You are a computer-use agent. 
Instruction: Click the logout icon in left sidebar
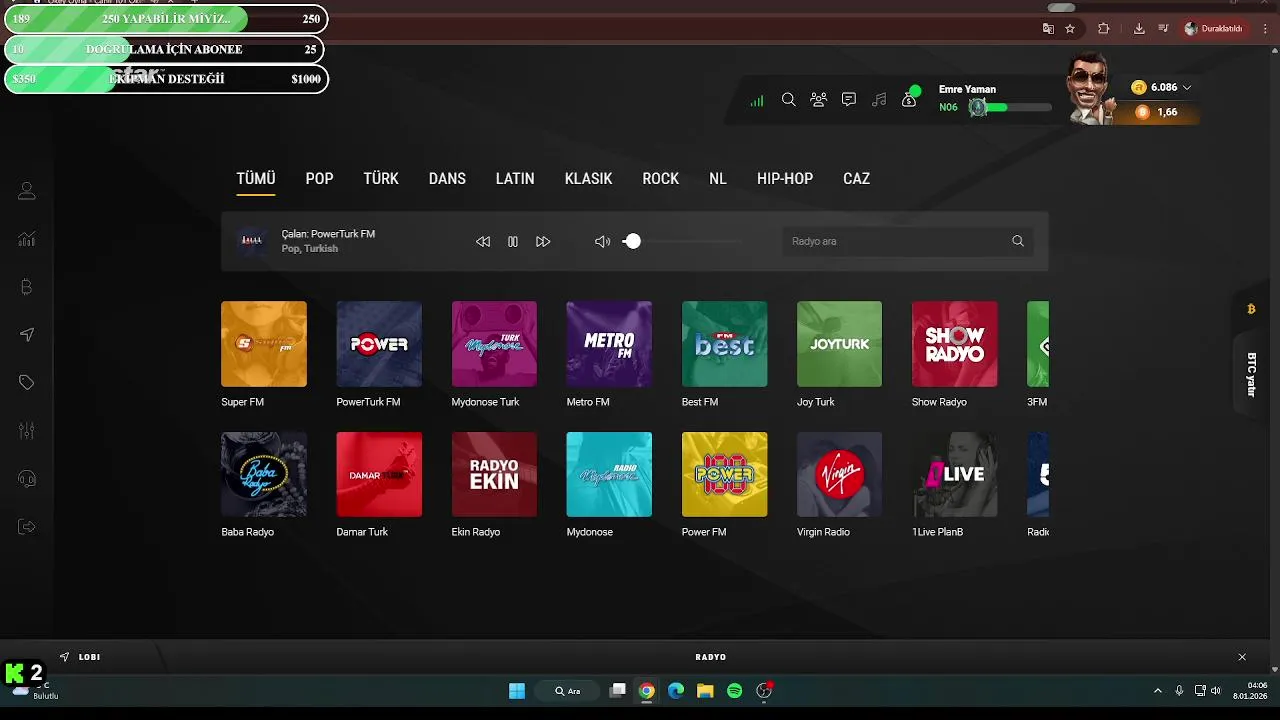pyautogui.click(x=27, y=527)
